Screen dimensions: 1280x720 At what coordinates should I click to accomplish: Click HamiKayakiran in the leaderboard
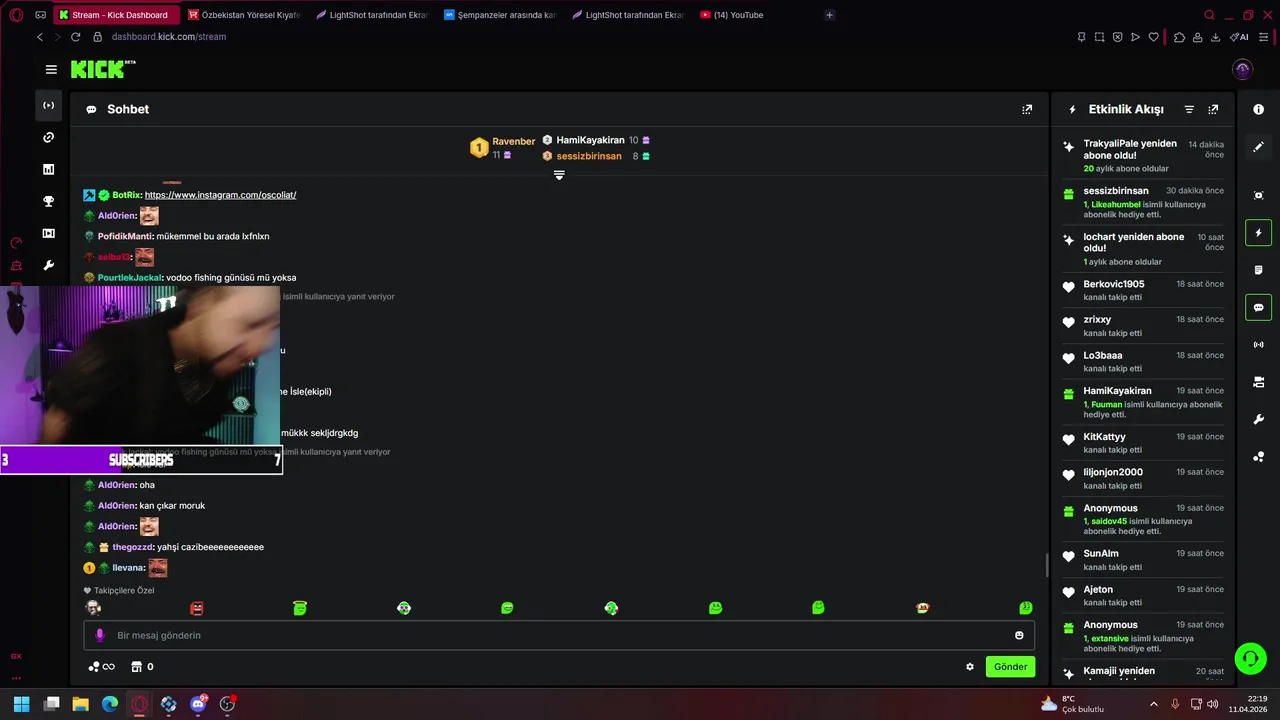tap(590, 140)
